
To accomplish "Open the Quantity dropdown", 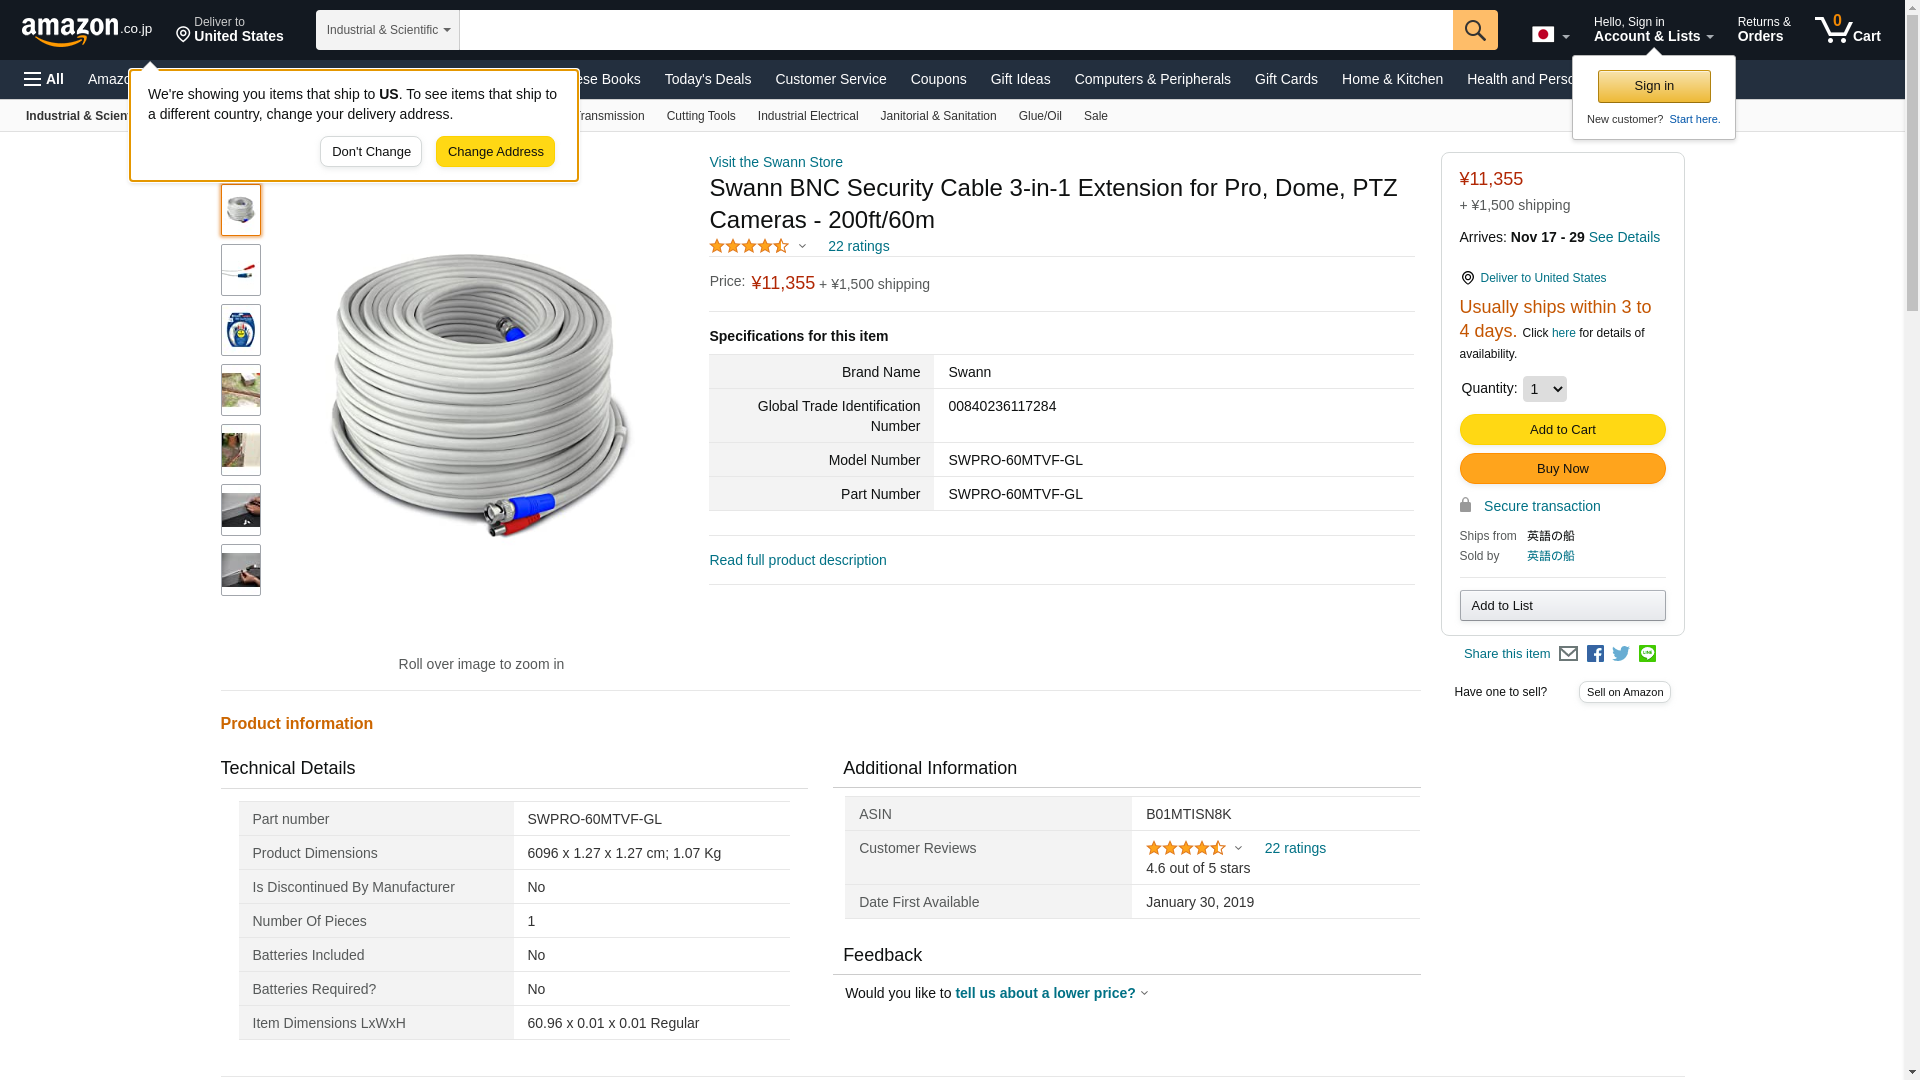I will 1544,389.
